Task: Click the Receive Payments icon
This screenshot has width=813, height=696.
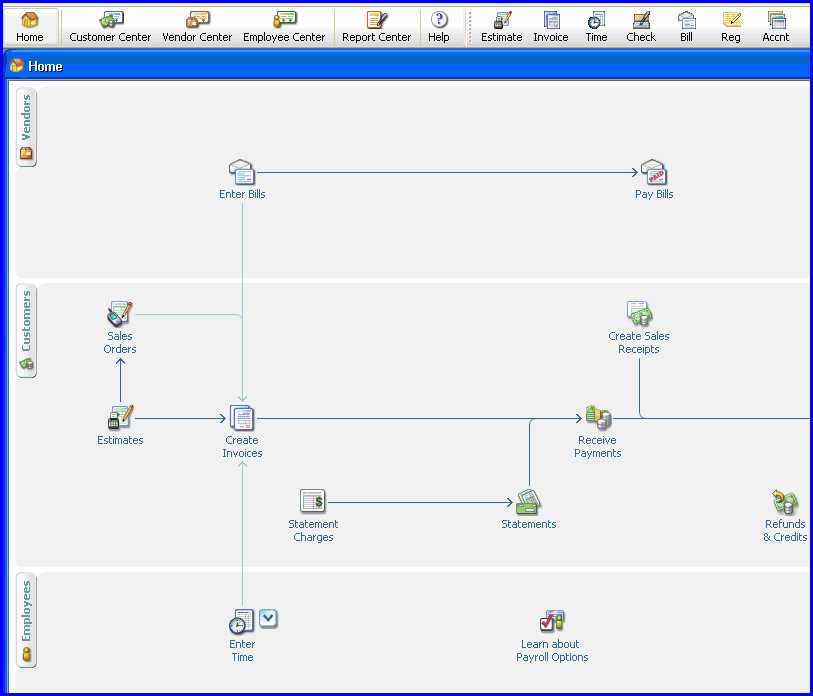Action: tap(598, 418)
